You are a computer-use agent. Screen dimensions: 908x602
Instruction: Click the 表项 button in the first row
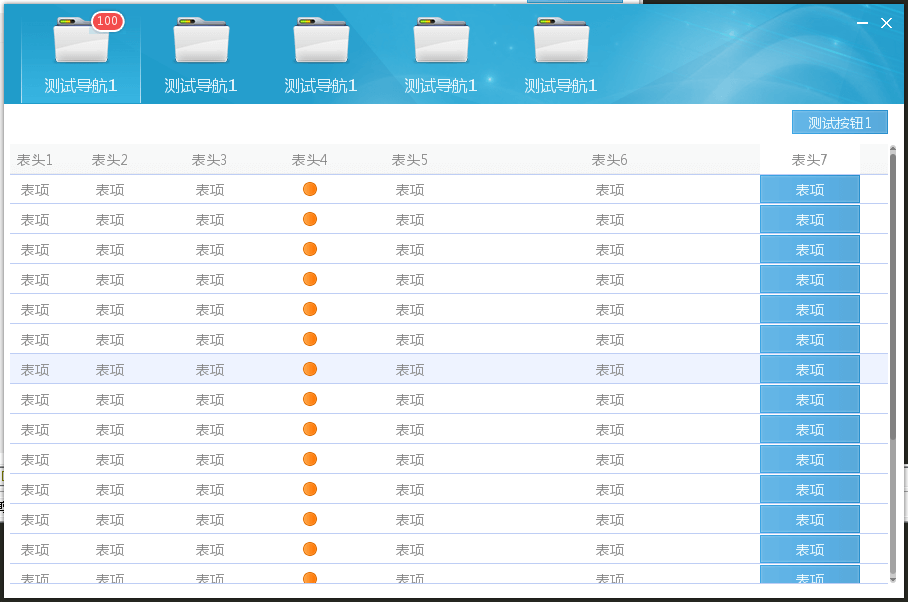click(x=809, y=189)
